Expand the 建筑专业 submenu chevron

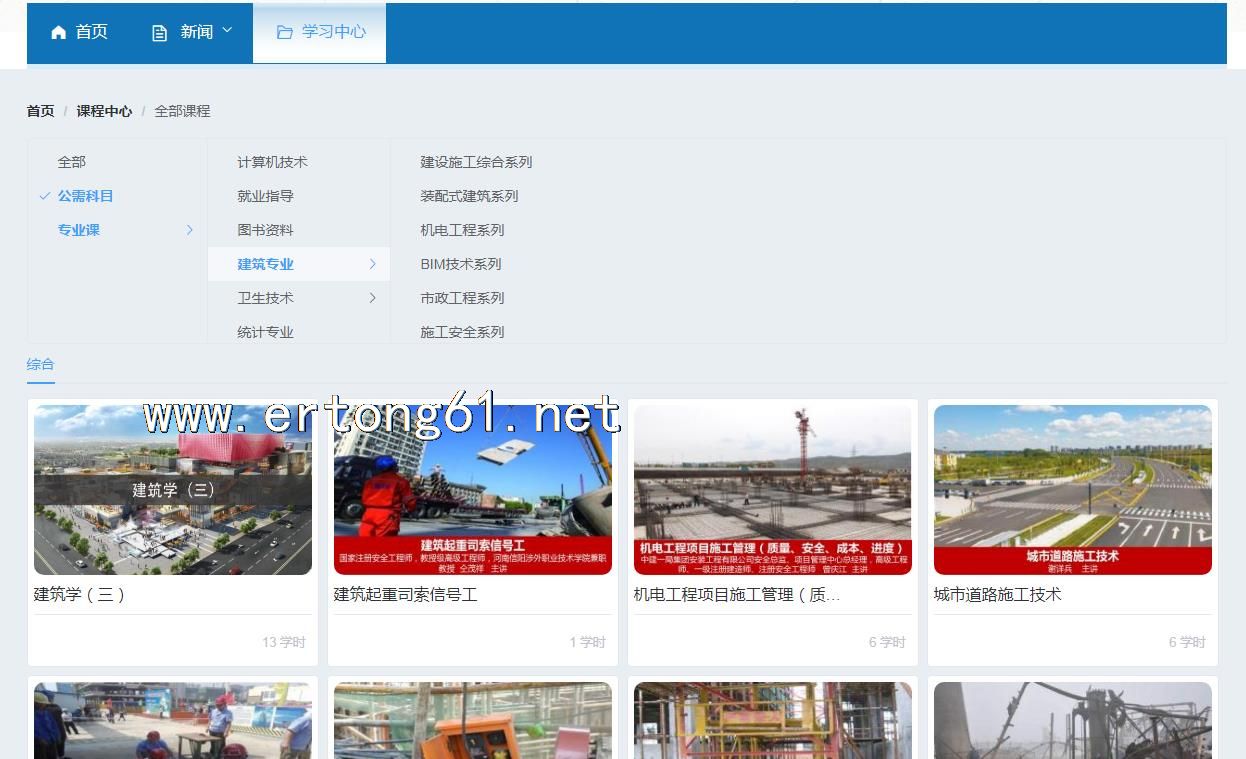[372, 264]
